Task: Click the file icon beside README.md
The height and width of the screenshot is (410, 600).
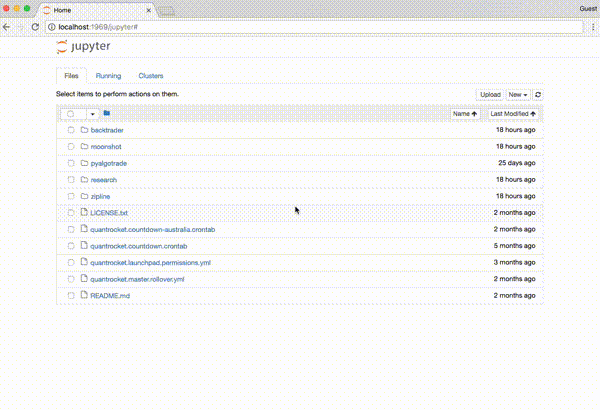Action: pyautogui.click(x=84, y=295)
